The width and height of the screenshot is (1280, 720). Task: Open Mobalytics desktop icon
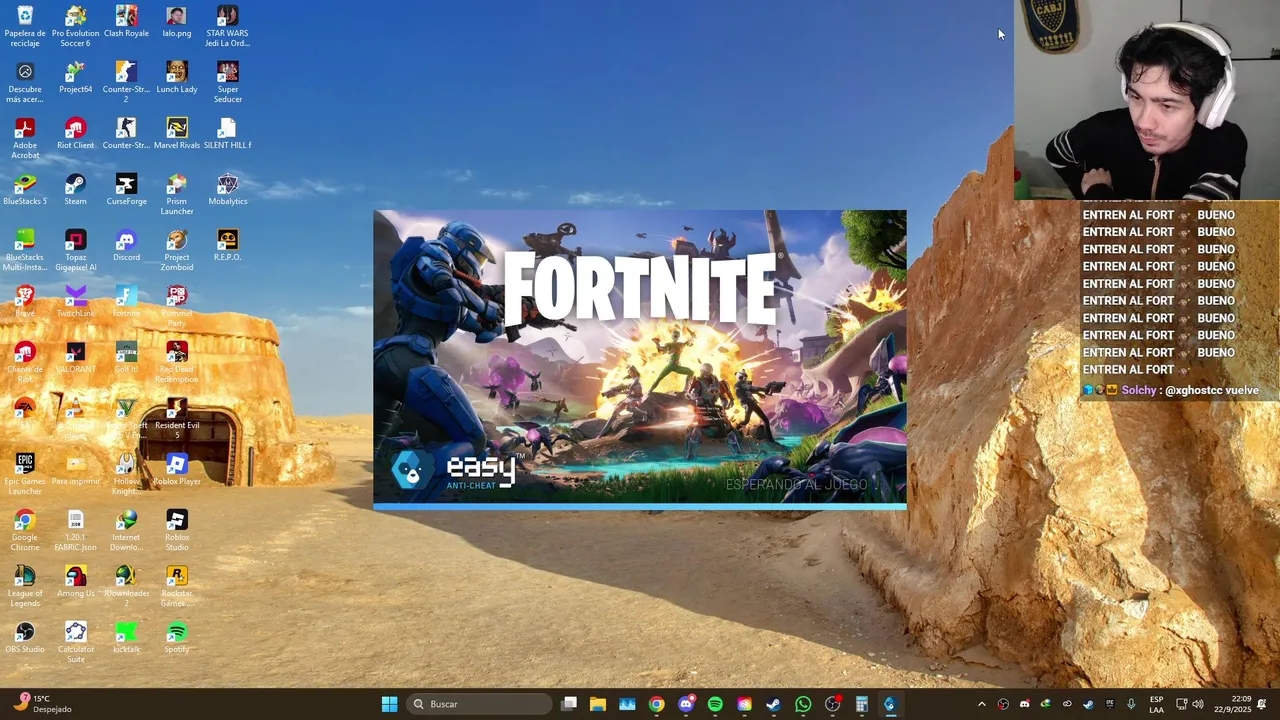point(227,190)
